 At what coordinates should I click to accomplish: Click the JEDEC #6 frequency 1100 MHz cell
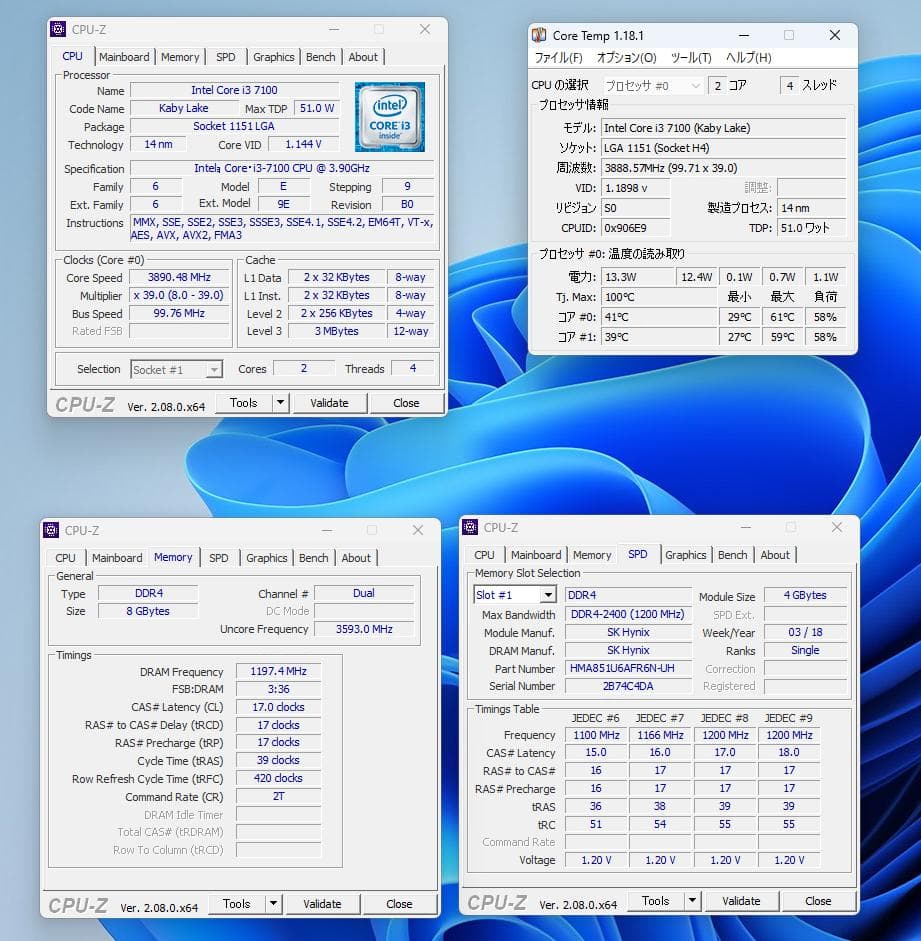[596, 735]
